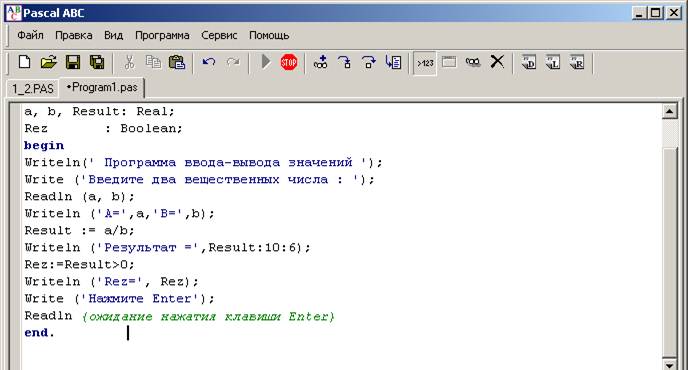Click the toolbar icon labeled R
This screenshot has width=688, height=370.
point(577,62)
